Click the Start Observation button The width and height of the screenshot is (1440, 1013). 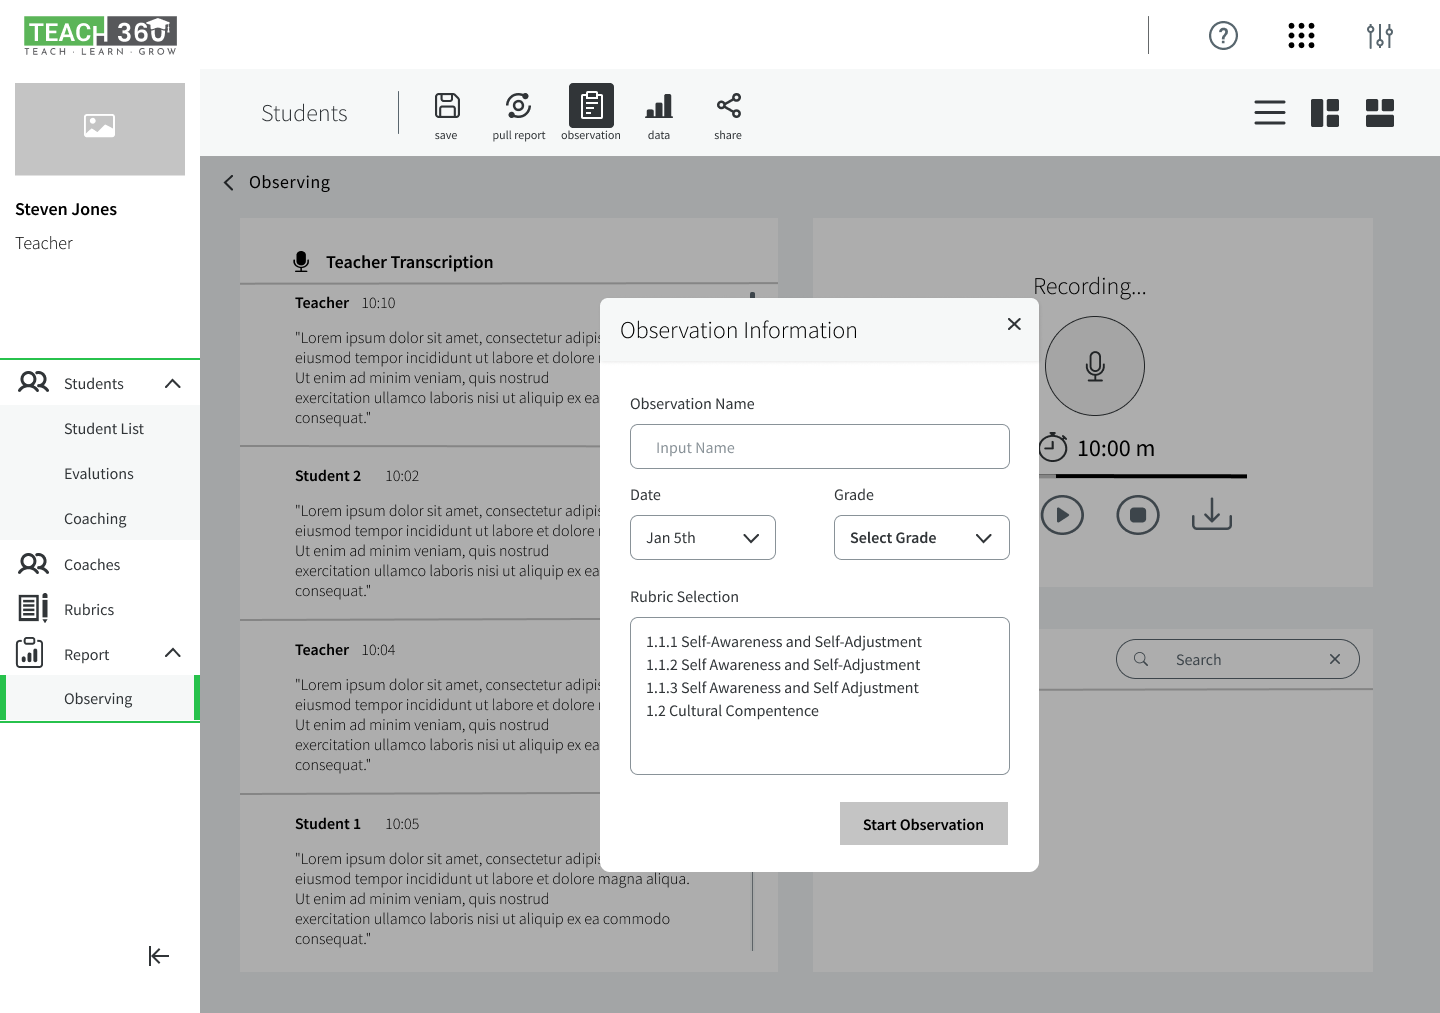click(x=924, y=824)
